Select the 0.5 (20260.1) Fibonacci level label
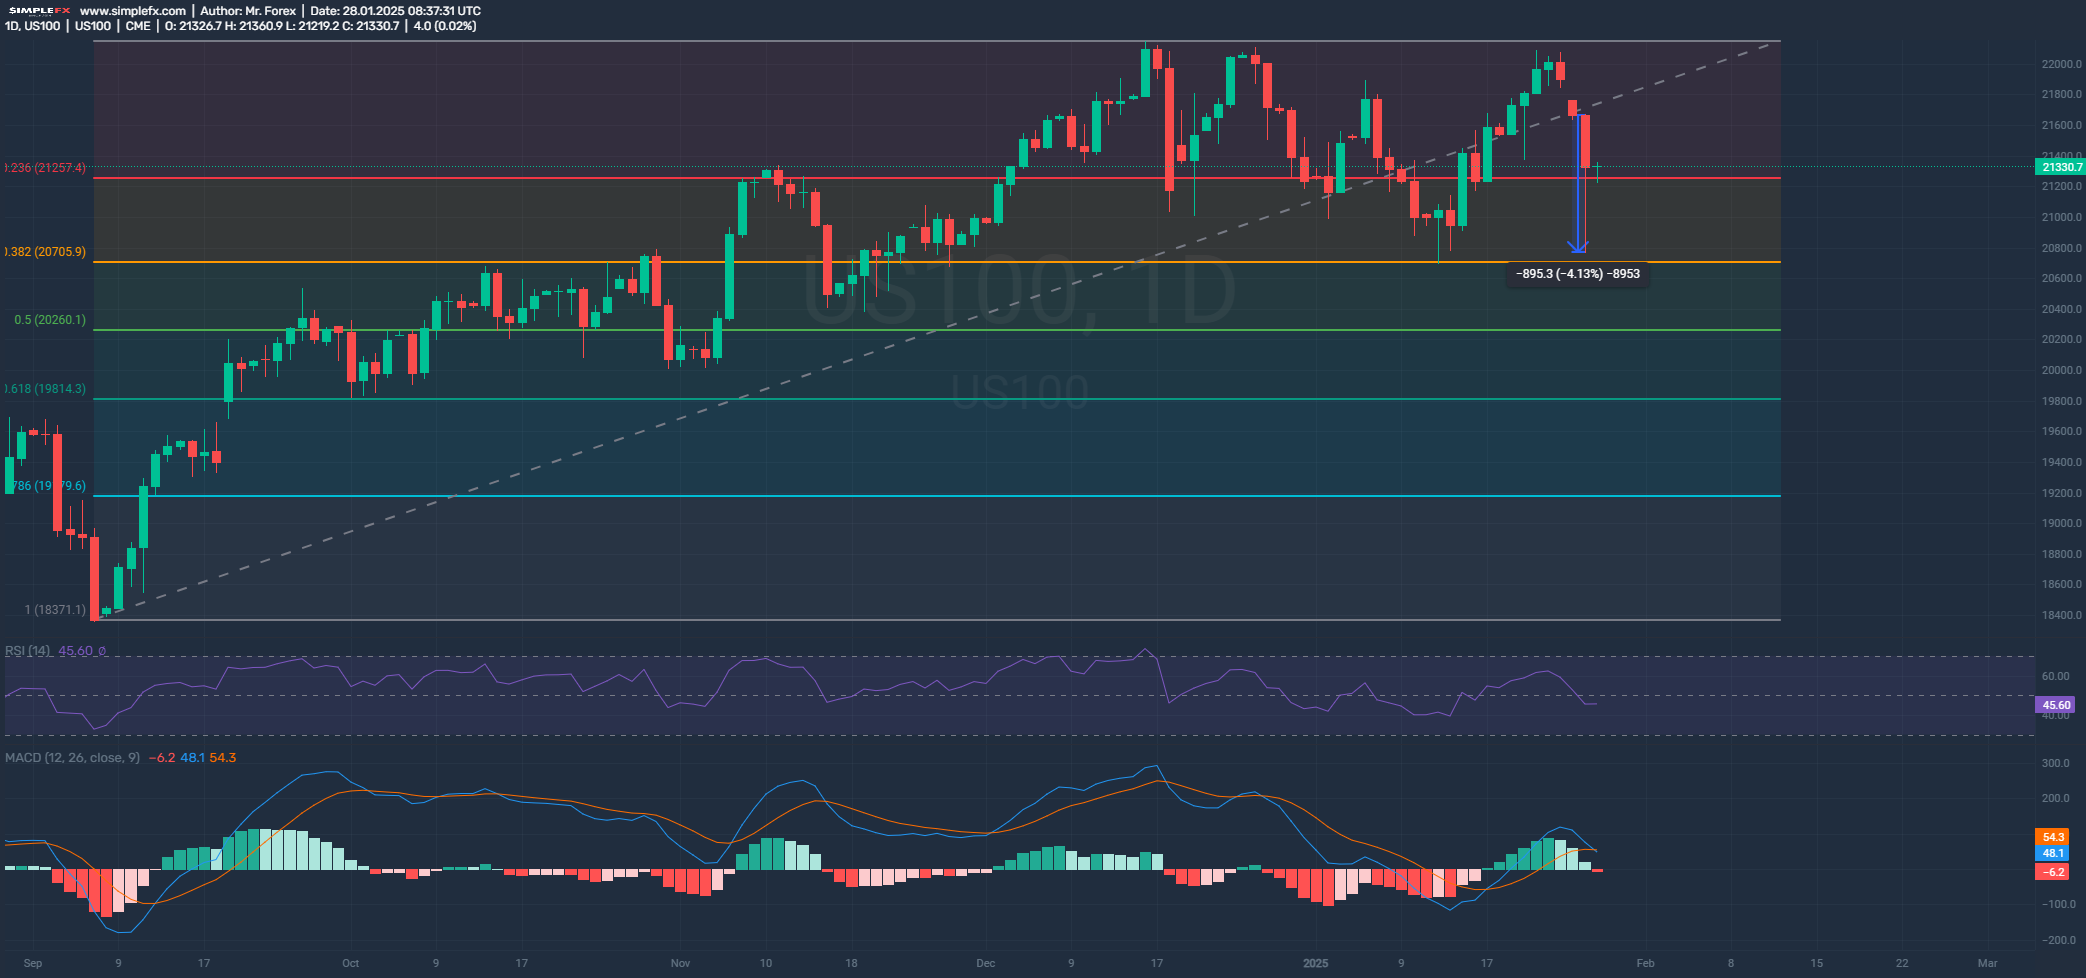 (50, 320)
